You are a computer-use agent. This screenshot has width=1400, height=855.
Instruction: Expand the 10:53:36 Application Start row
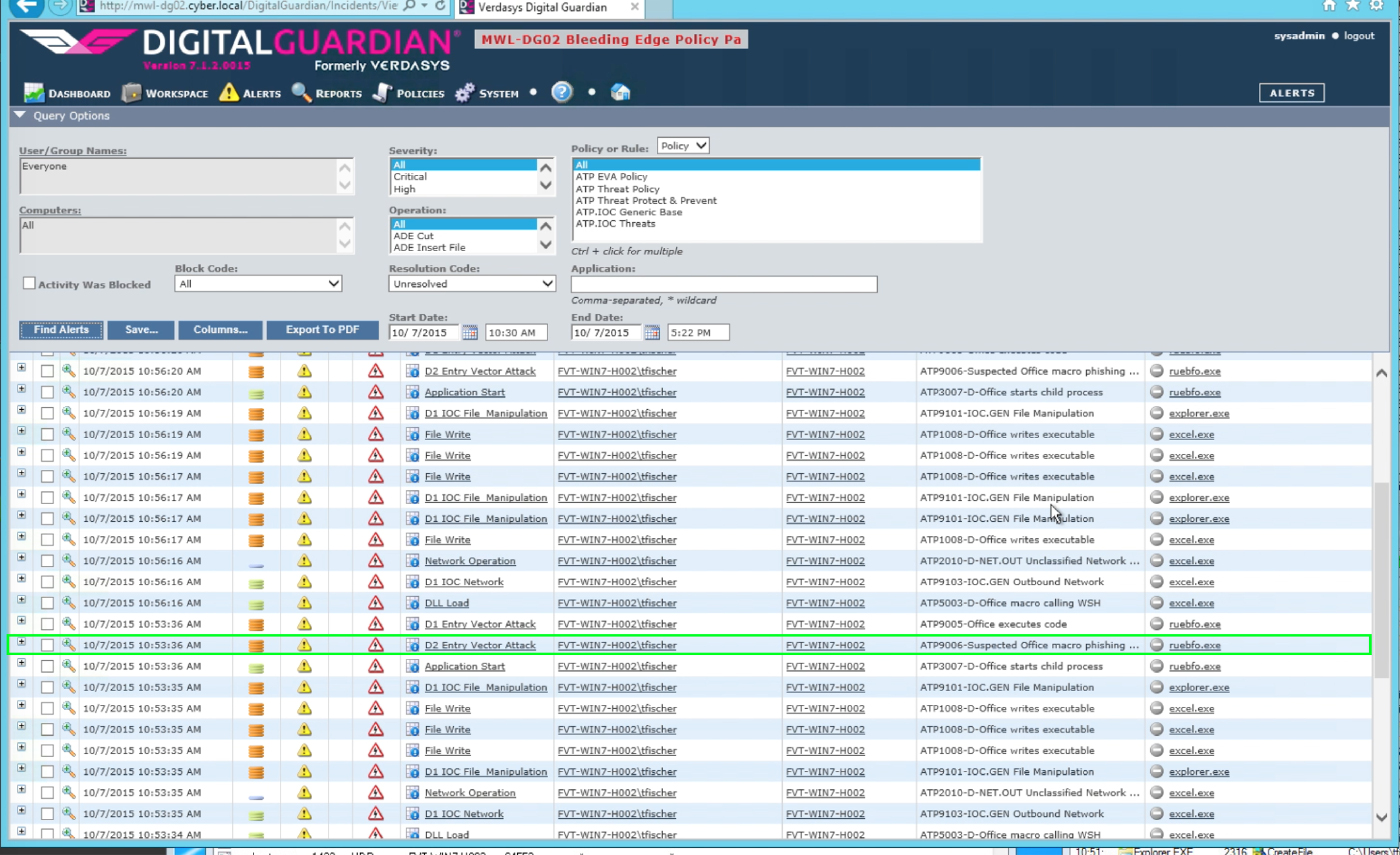(x=21, y=664)
